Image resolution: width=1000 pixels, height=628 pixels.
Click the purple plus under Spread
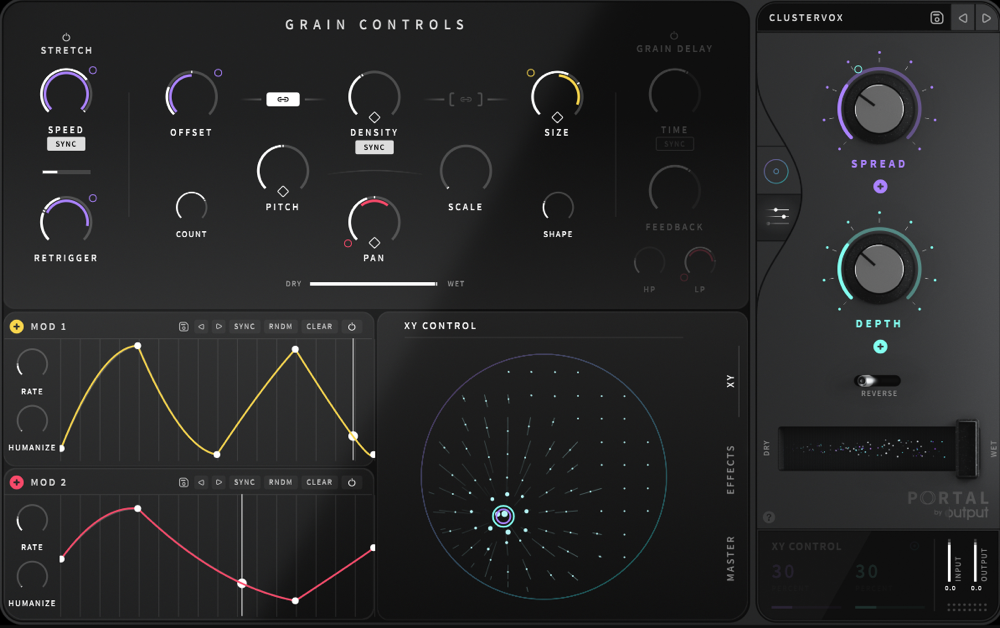tap(880, 186)
